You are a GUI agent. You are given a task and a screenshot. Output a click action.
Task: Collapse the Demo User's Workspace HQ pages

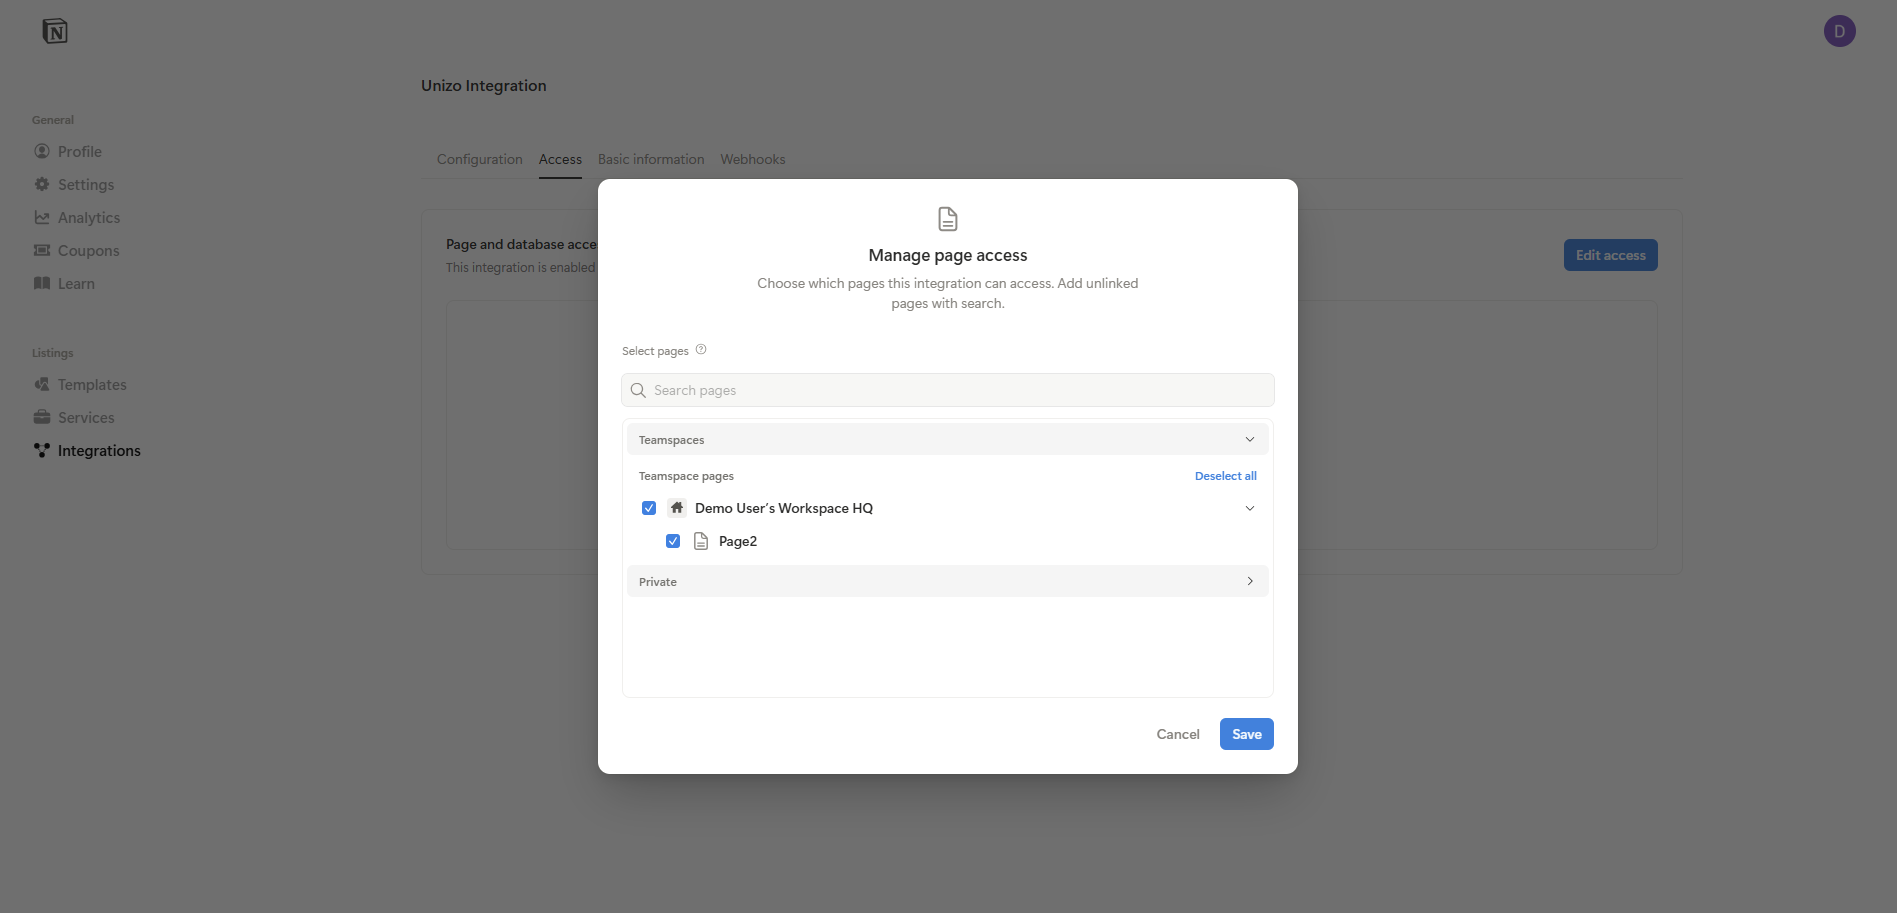1249,508
